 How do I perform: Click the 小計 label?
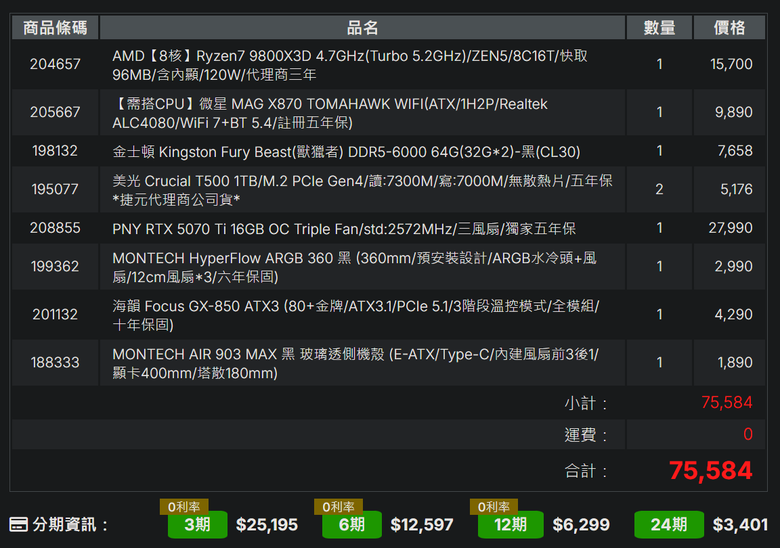585,403
